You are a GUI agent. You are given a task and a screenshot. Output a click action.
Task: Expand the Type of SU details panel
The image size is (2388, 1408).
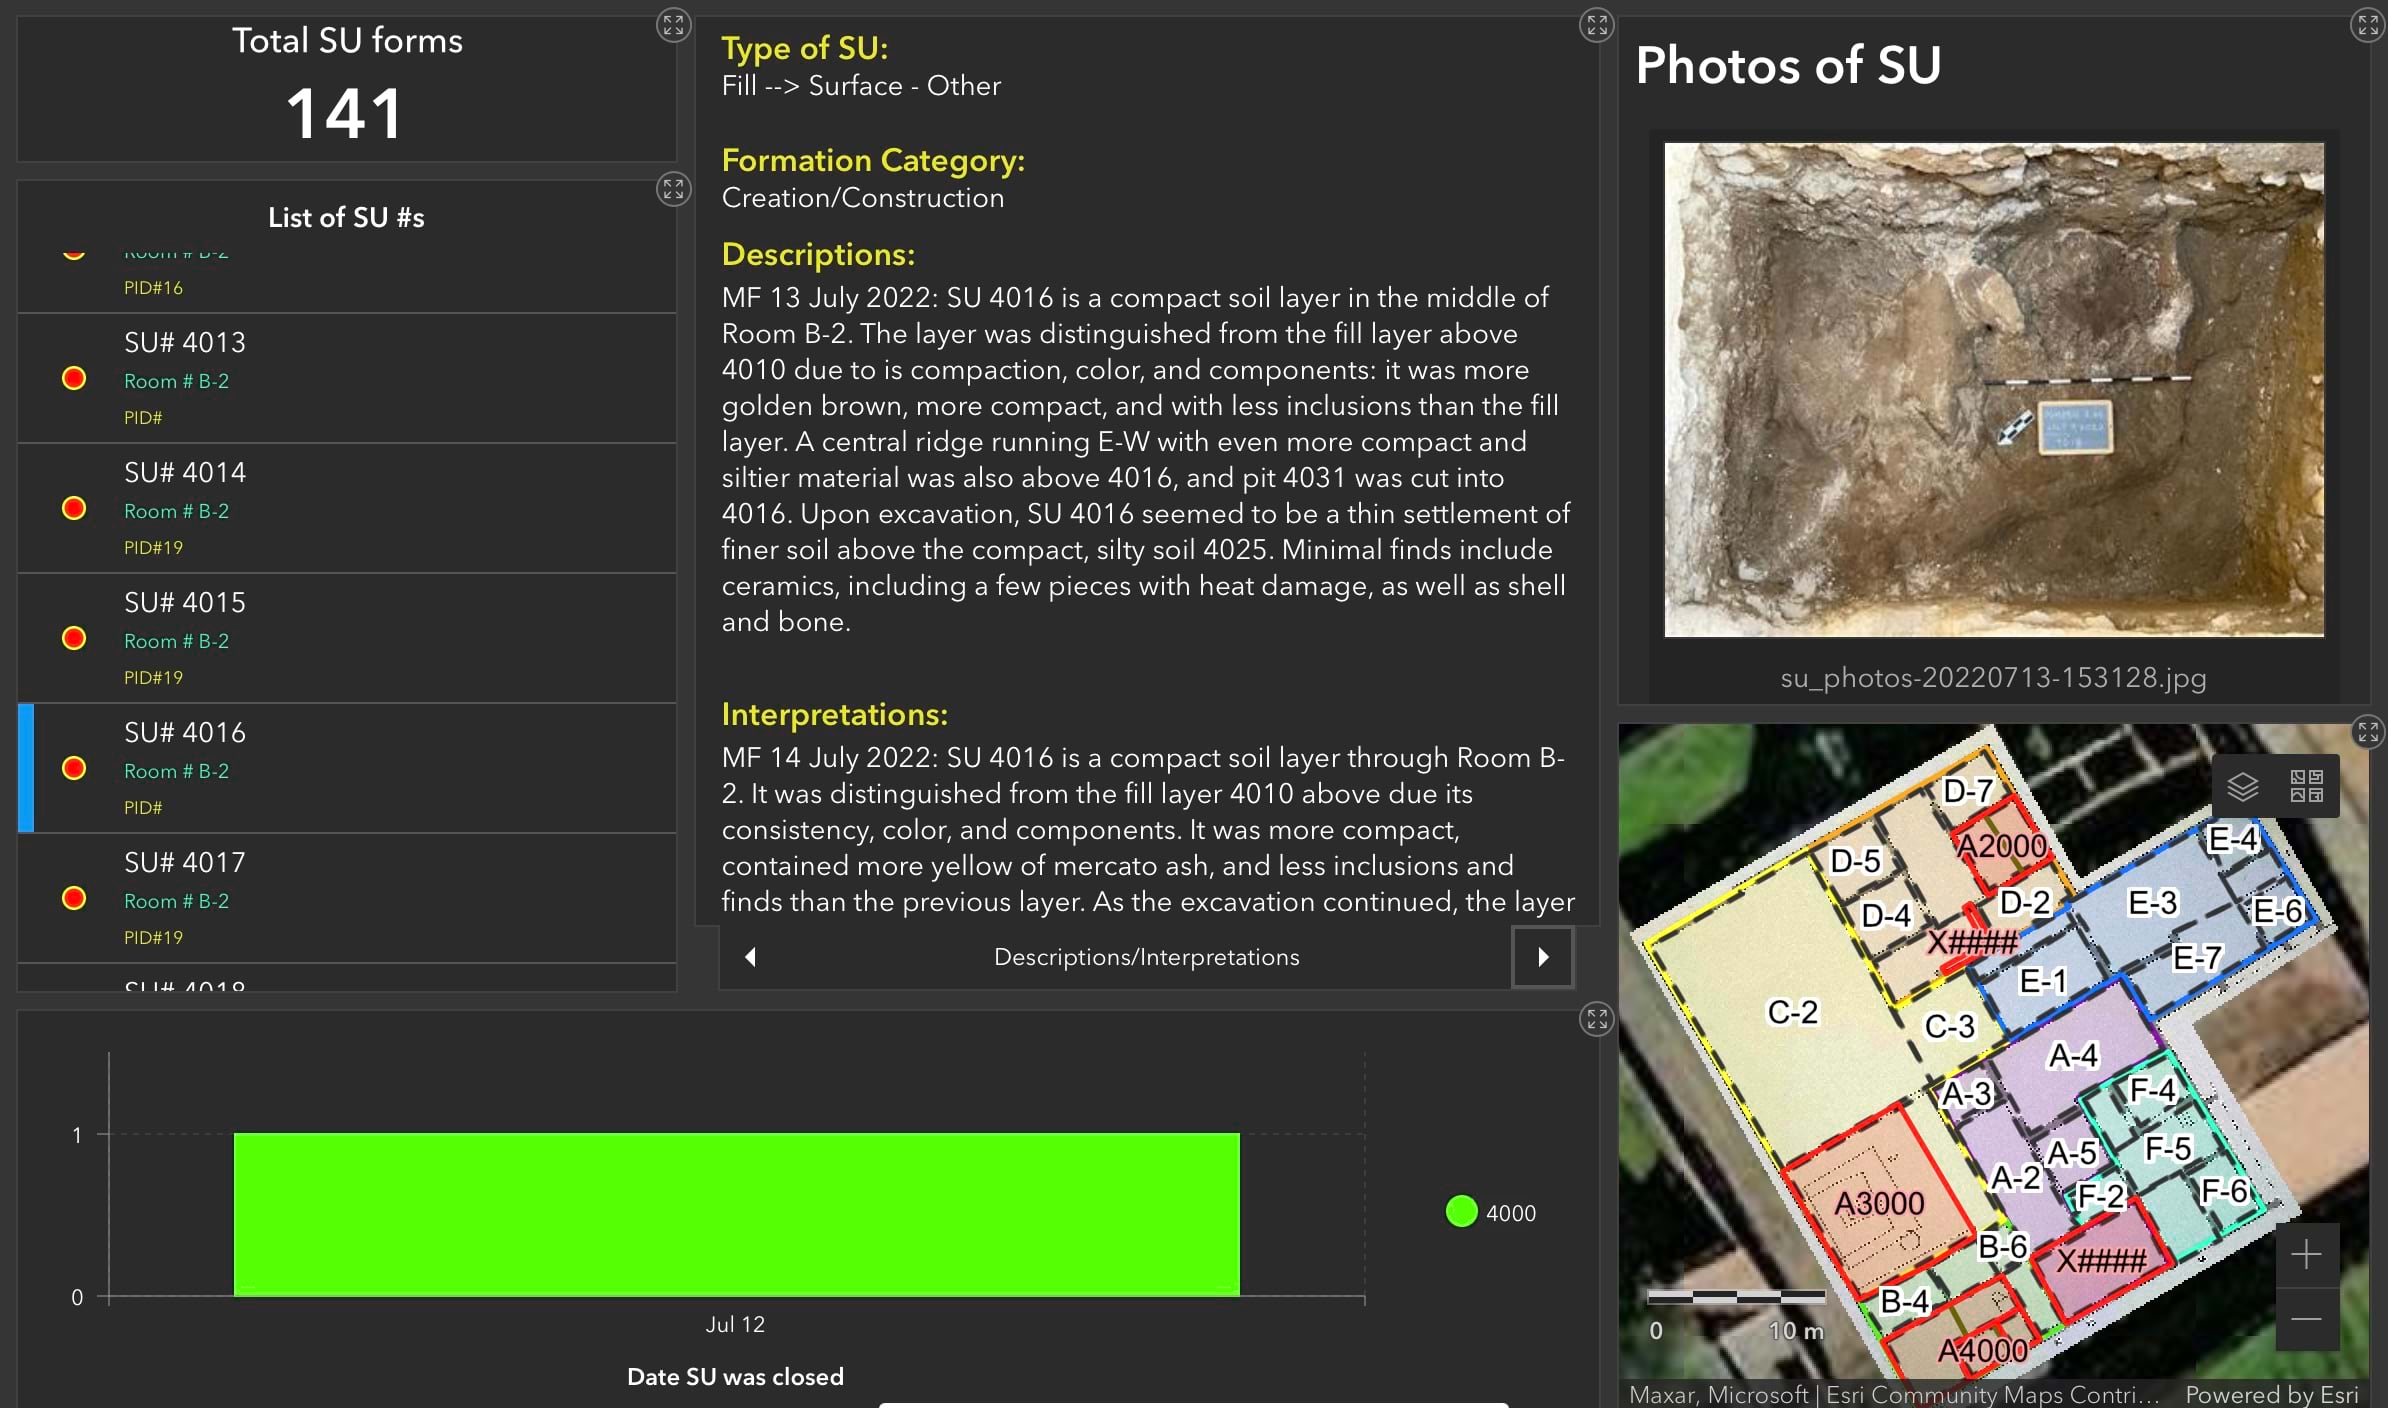[x=1596, y=25]
